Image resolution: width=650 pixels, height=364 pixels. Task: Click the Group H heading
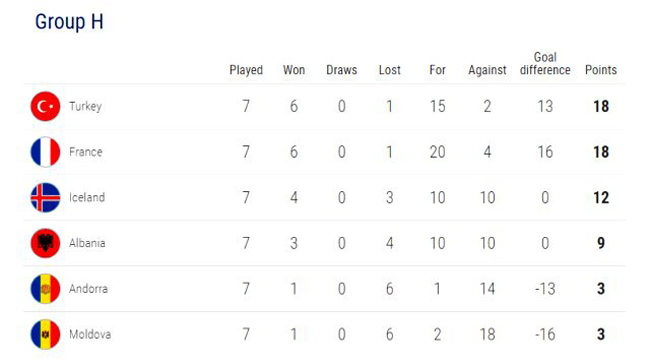coord(69,22)
